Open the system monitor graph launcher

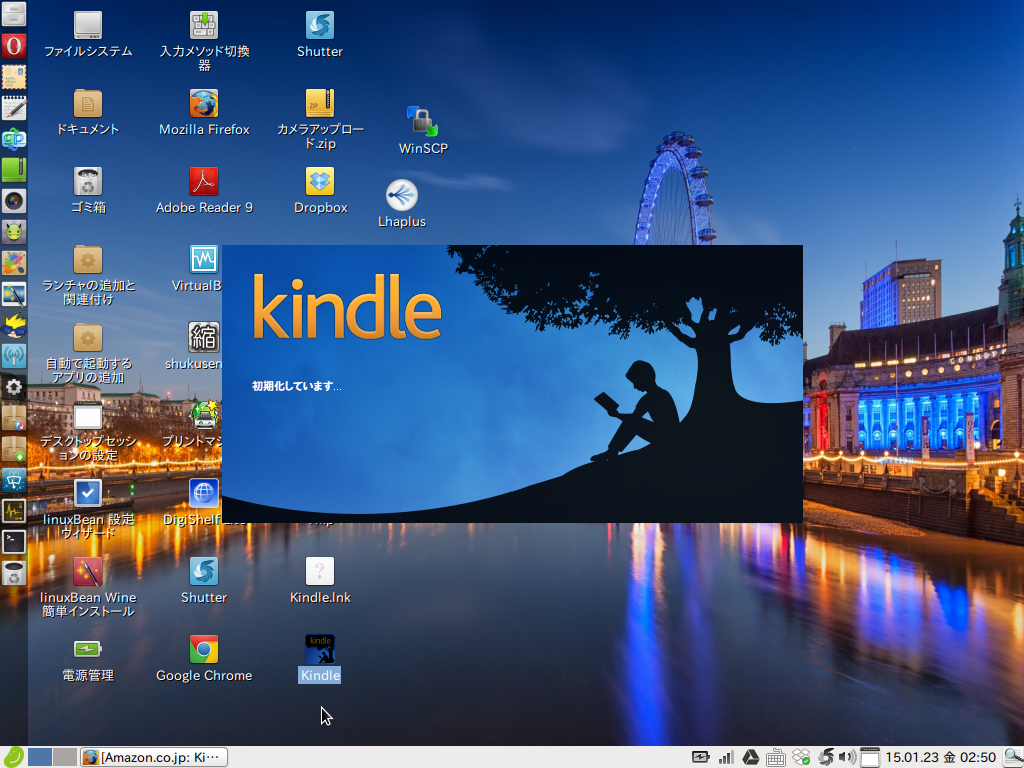pos(14,511)
